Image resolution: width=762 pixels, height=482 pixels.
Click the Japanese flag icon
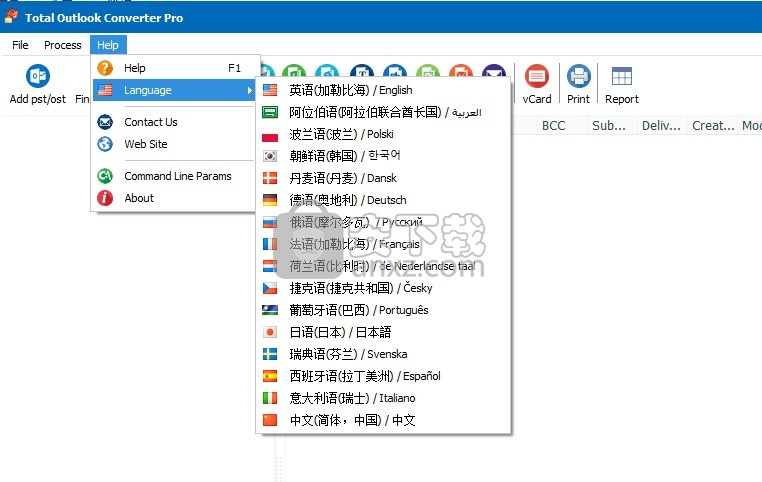270,332
